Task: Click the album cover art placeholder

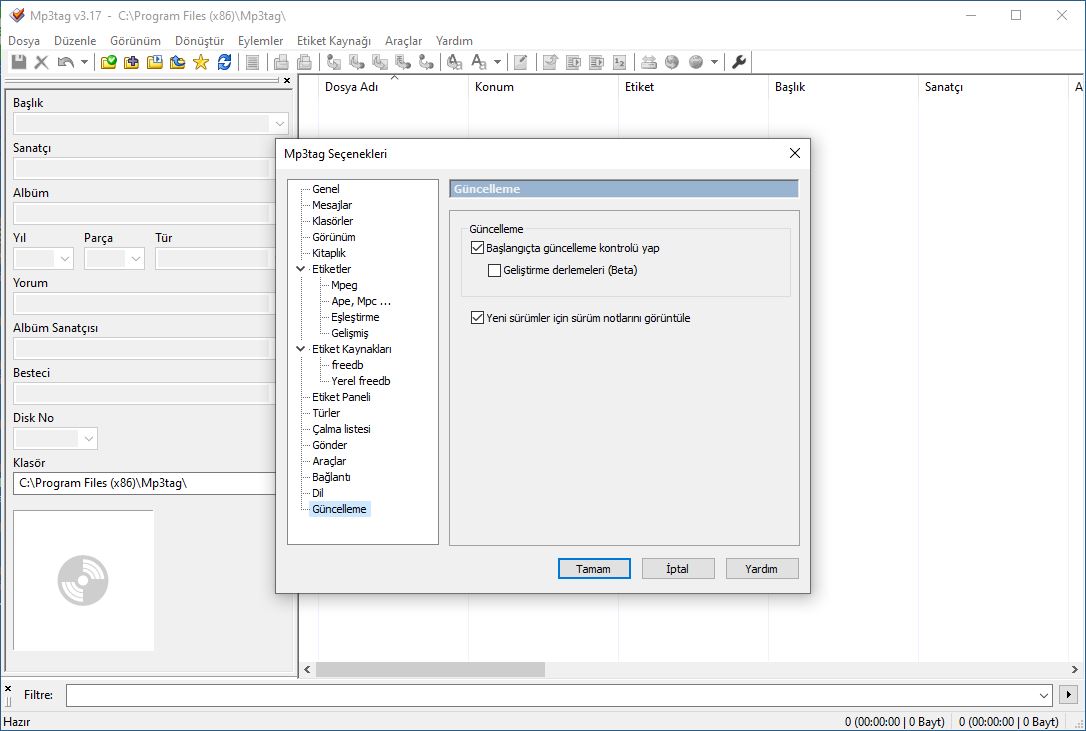Action: point(83,581)
